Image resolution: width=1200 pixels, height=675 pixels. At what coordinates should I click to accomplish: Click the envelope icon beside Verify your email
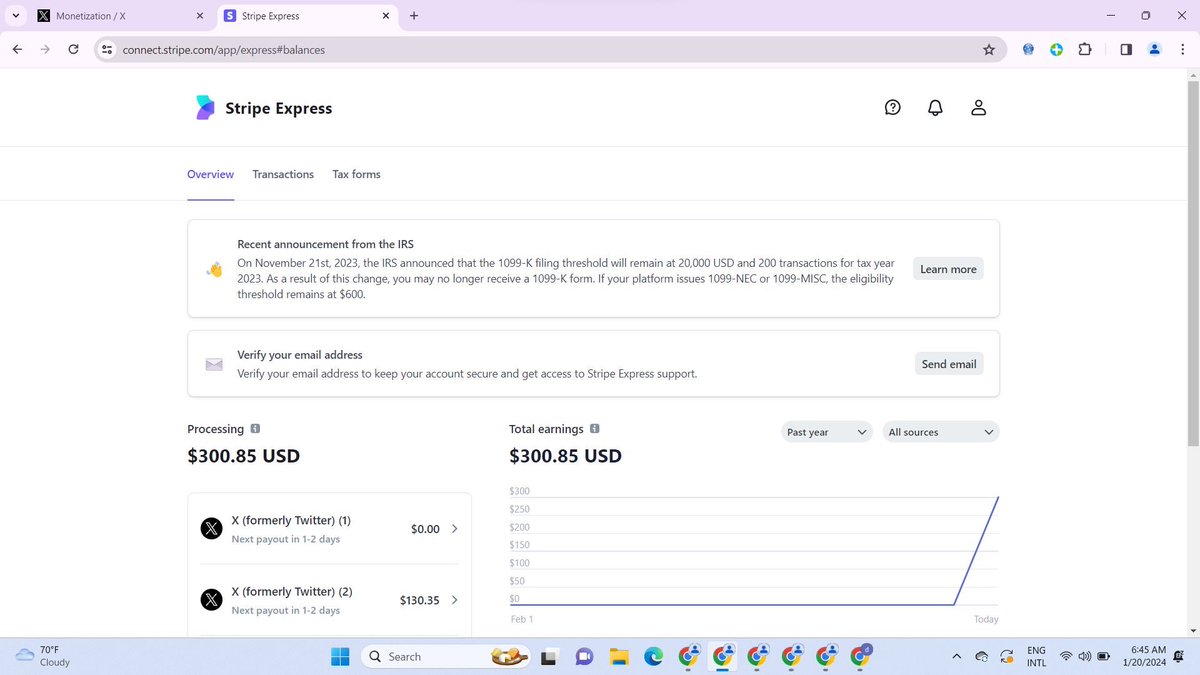pyautogui.click(x=214, y=364)
